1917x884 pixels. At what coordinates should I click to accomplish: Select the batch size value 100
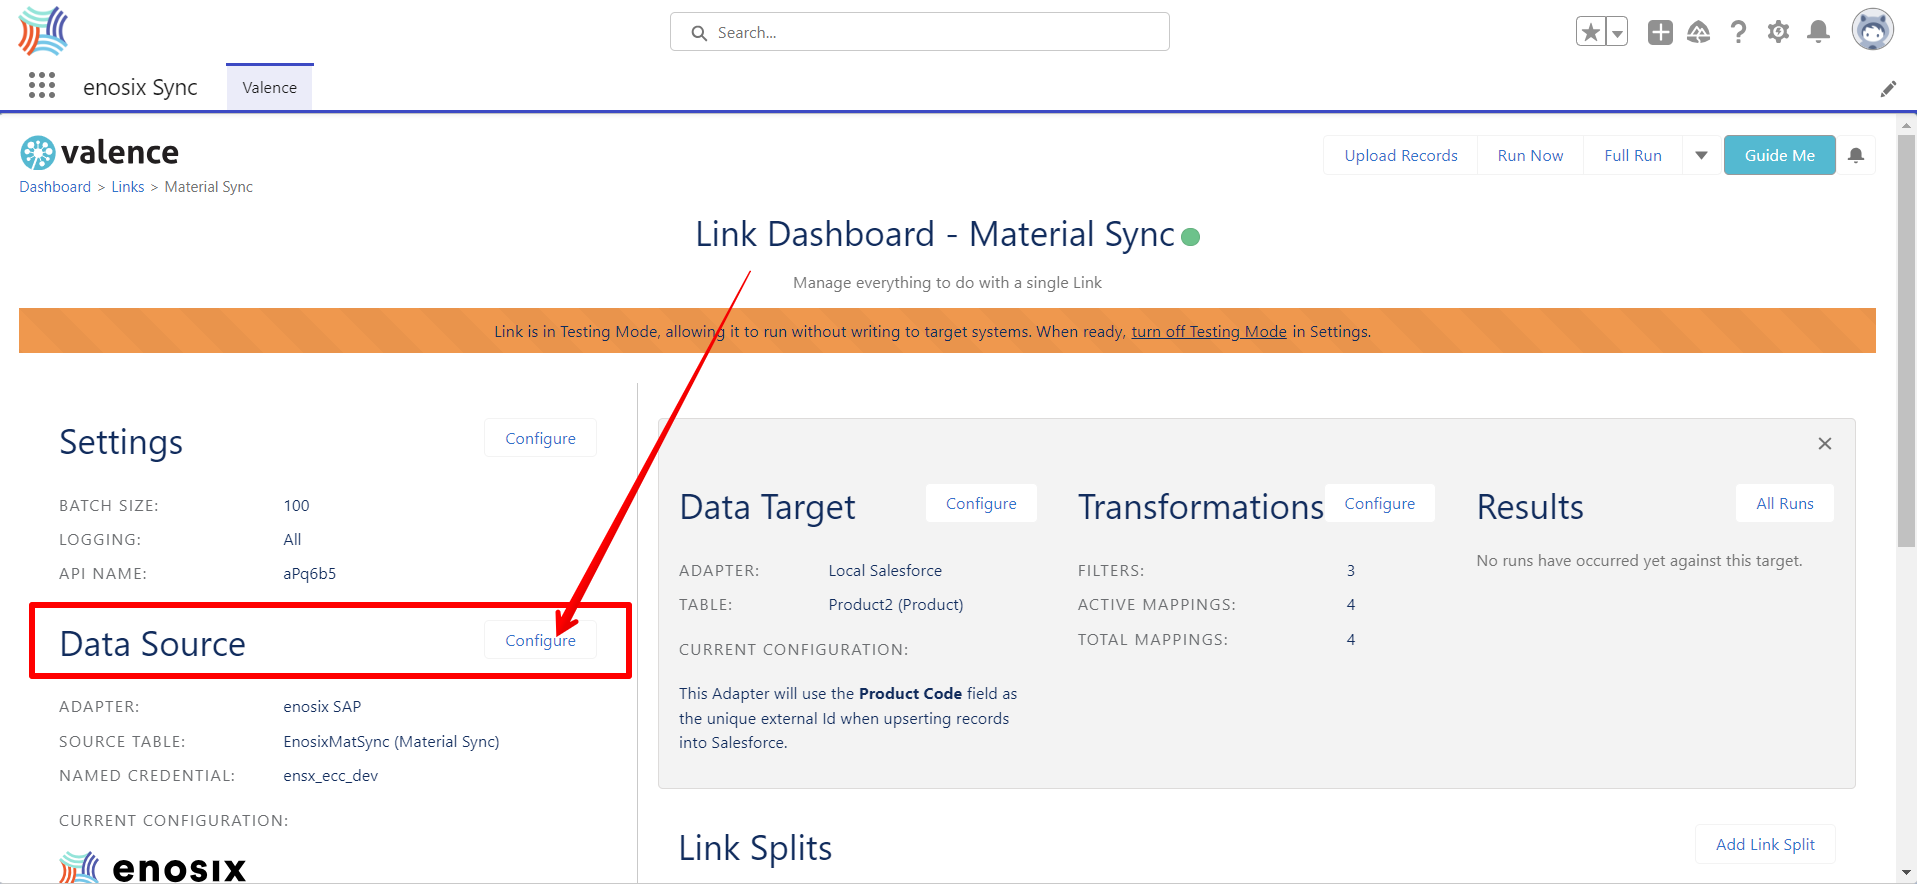(x=296, y=505)
